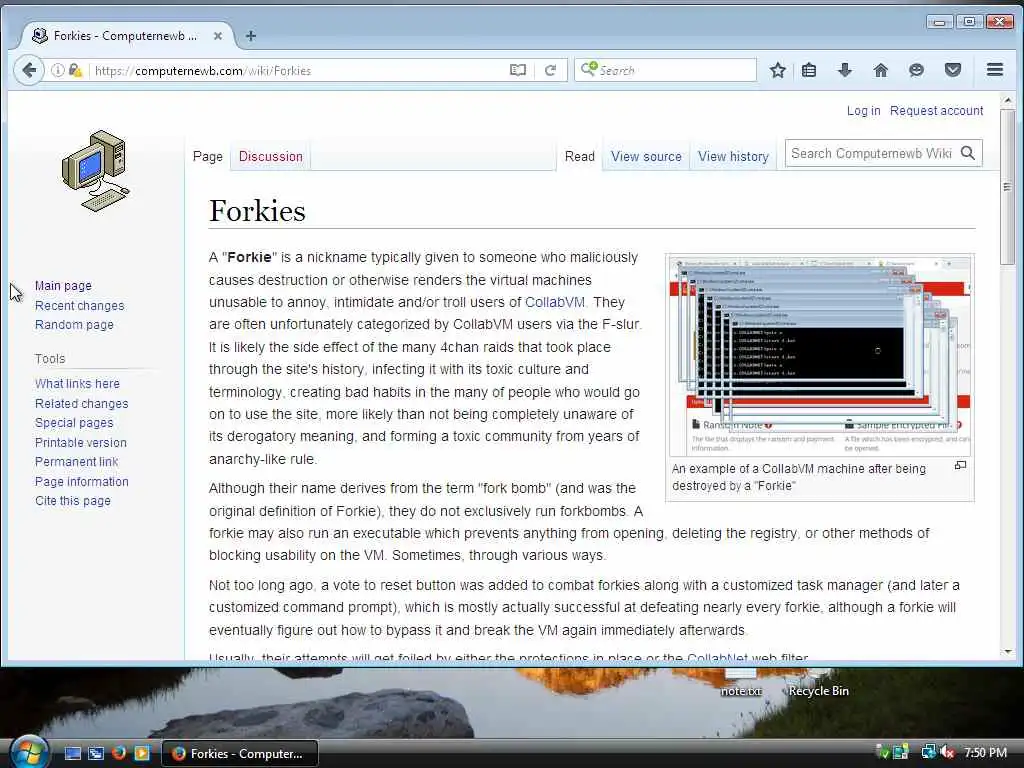Viewport: 1024px width, 768px height.
Task: Toggle reader view in address bar
Action: 517,70
